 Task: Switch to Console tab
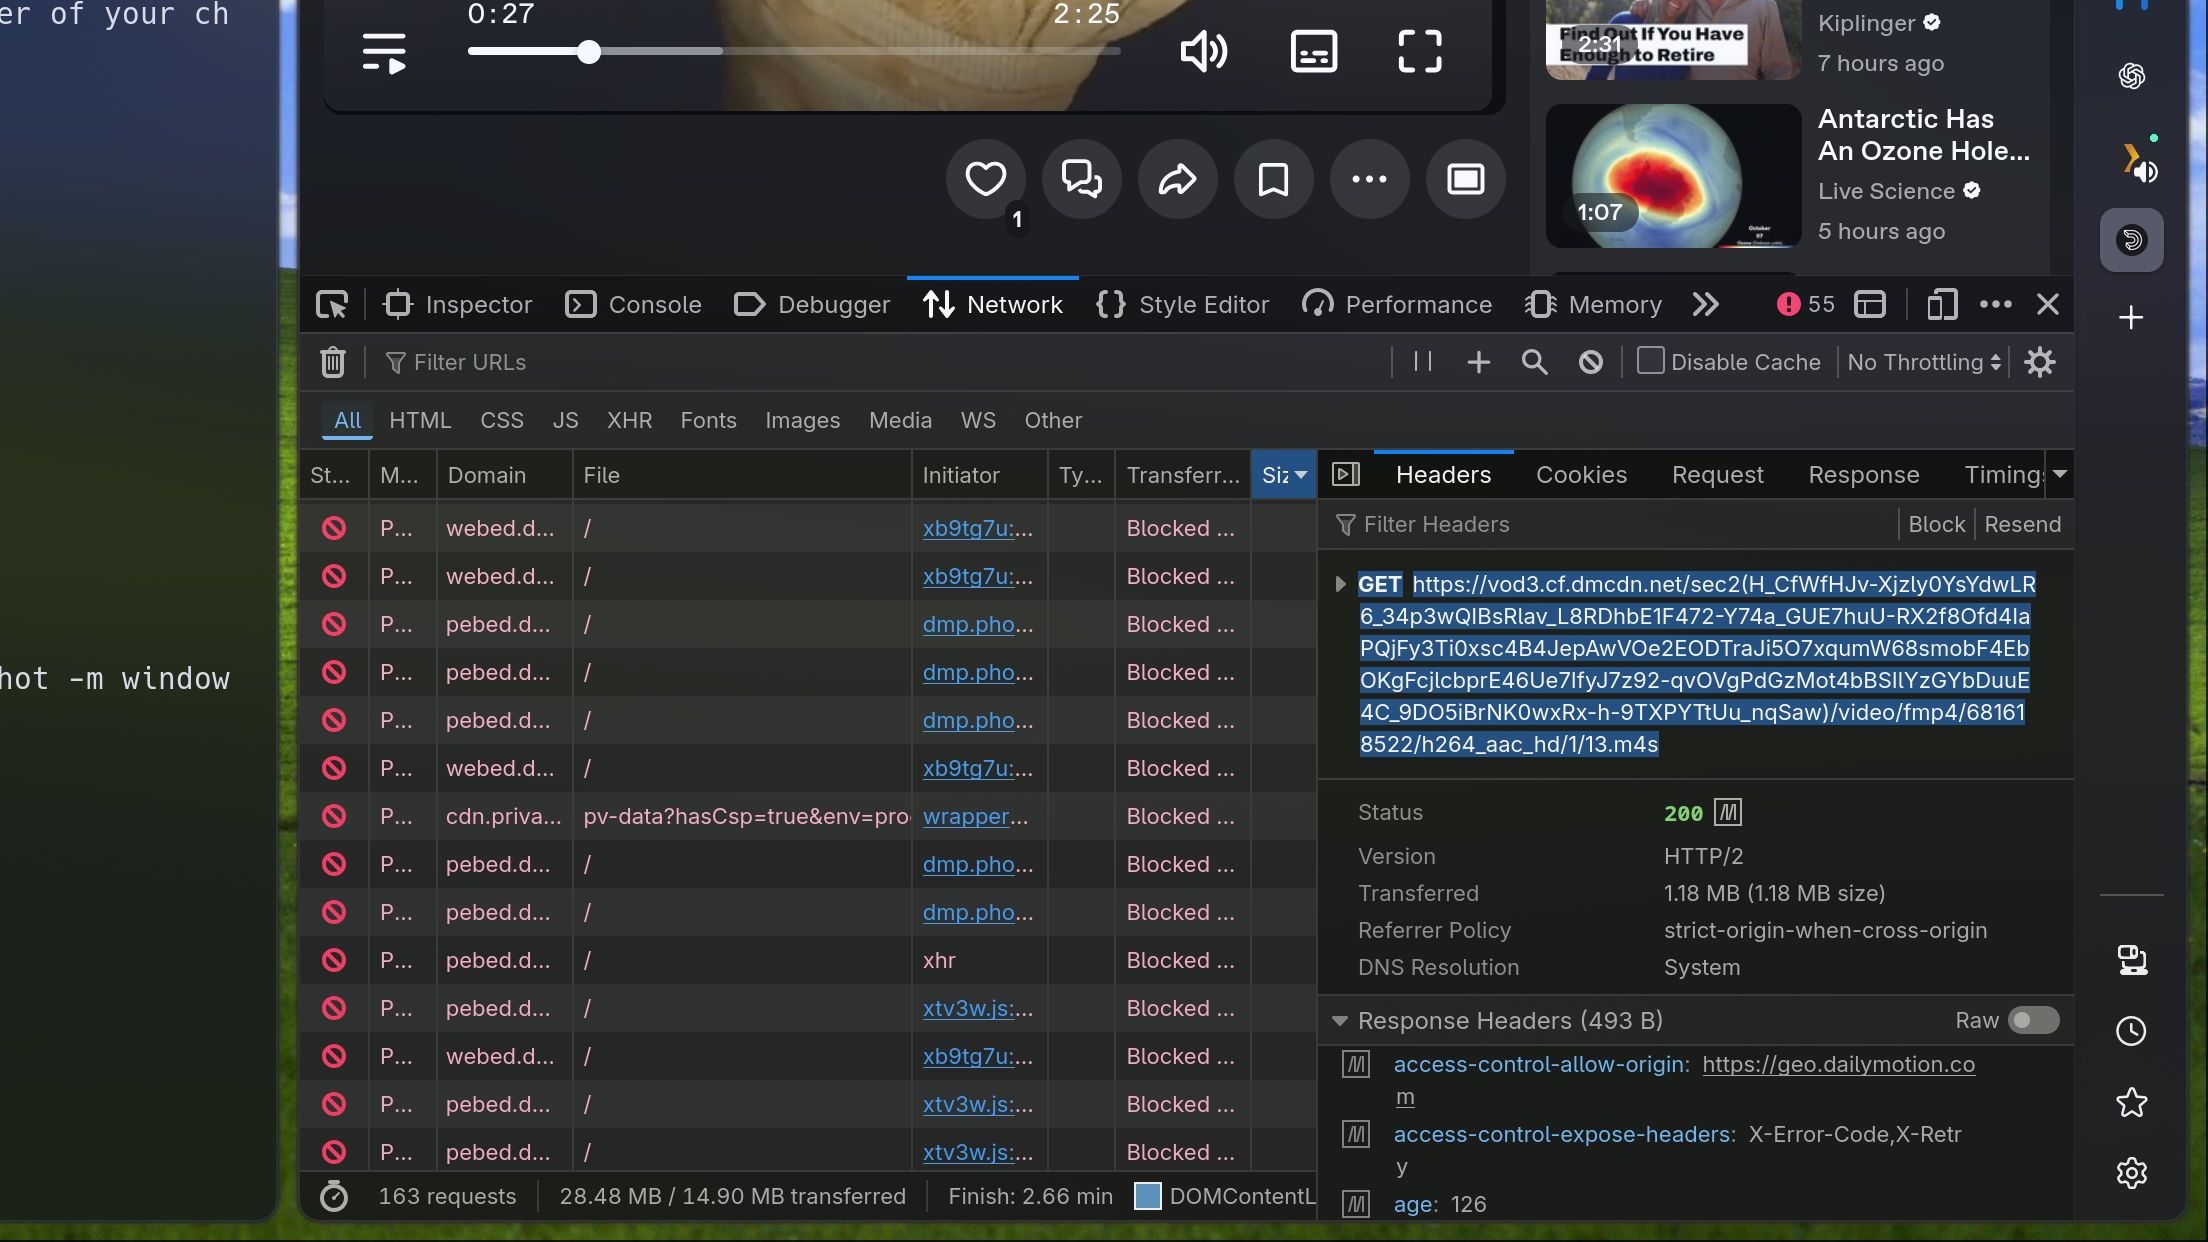coord(634,304)
